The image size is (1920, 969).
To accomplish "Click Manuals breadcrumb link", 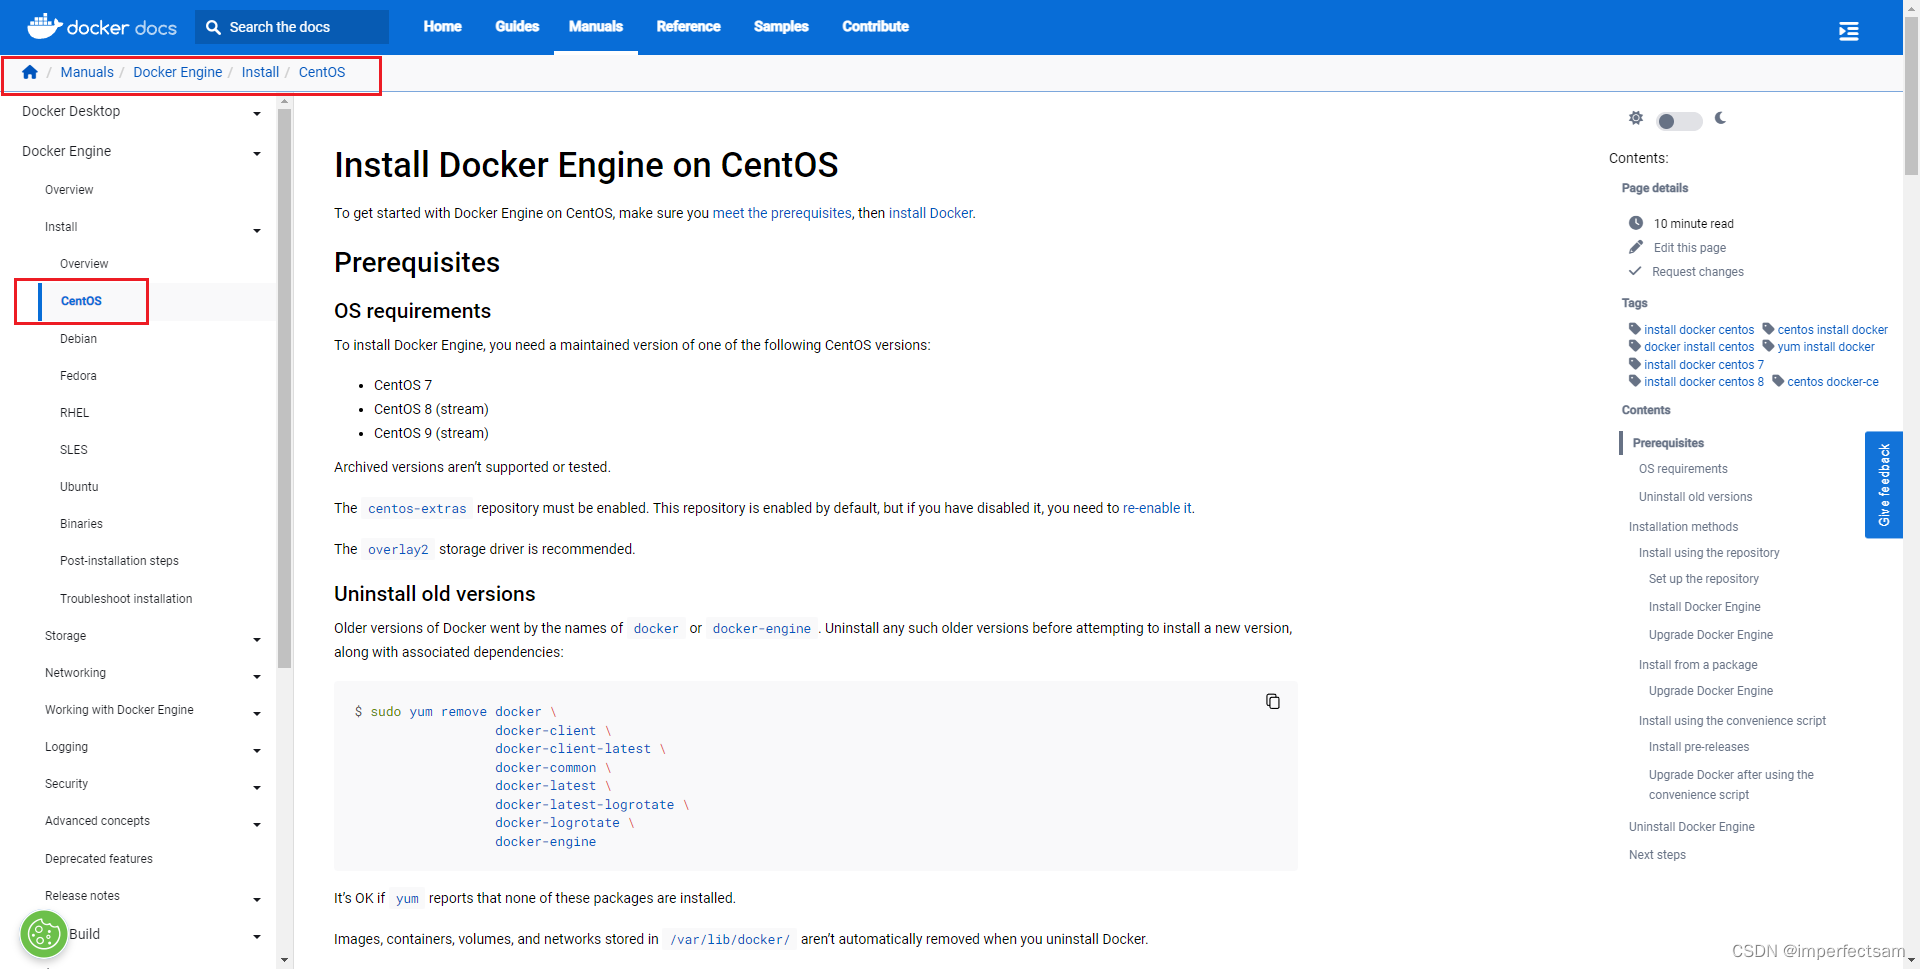I will tap(87, 72).
